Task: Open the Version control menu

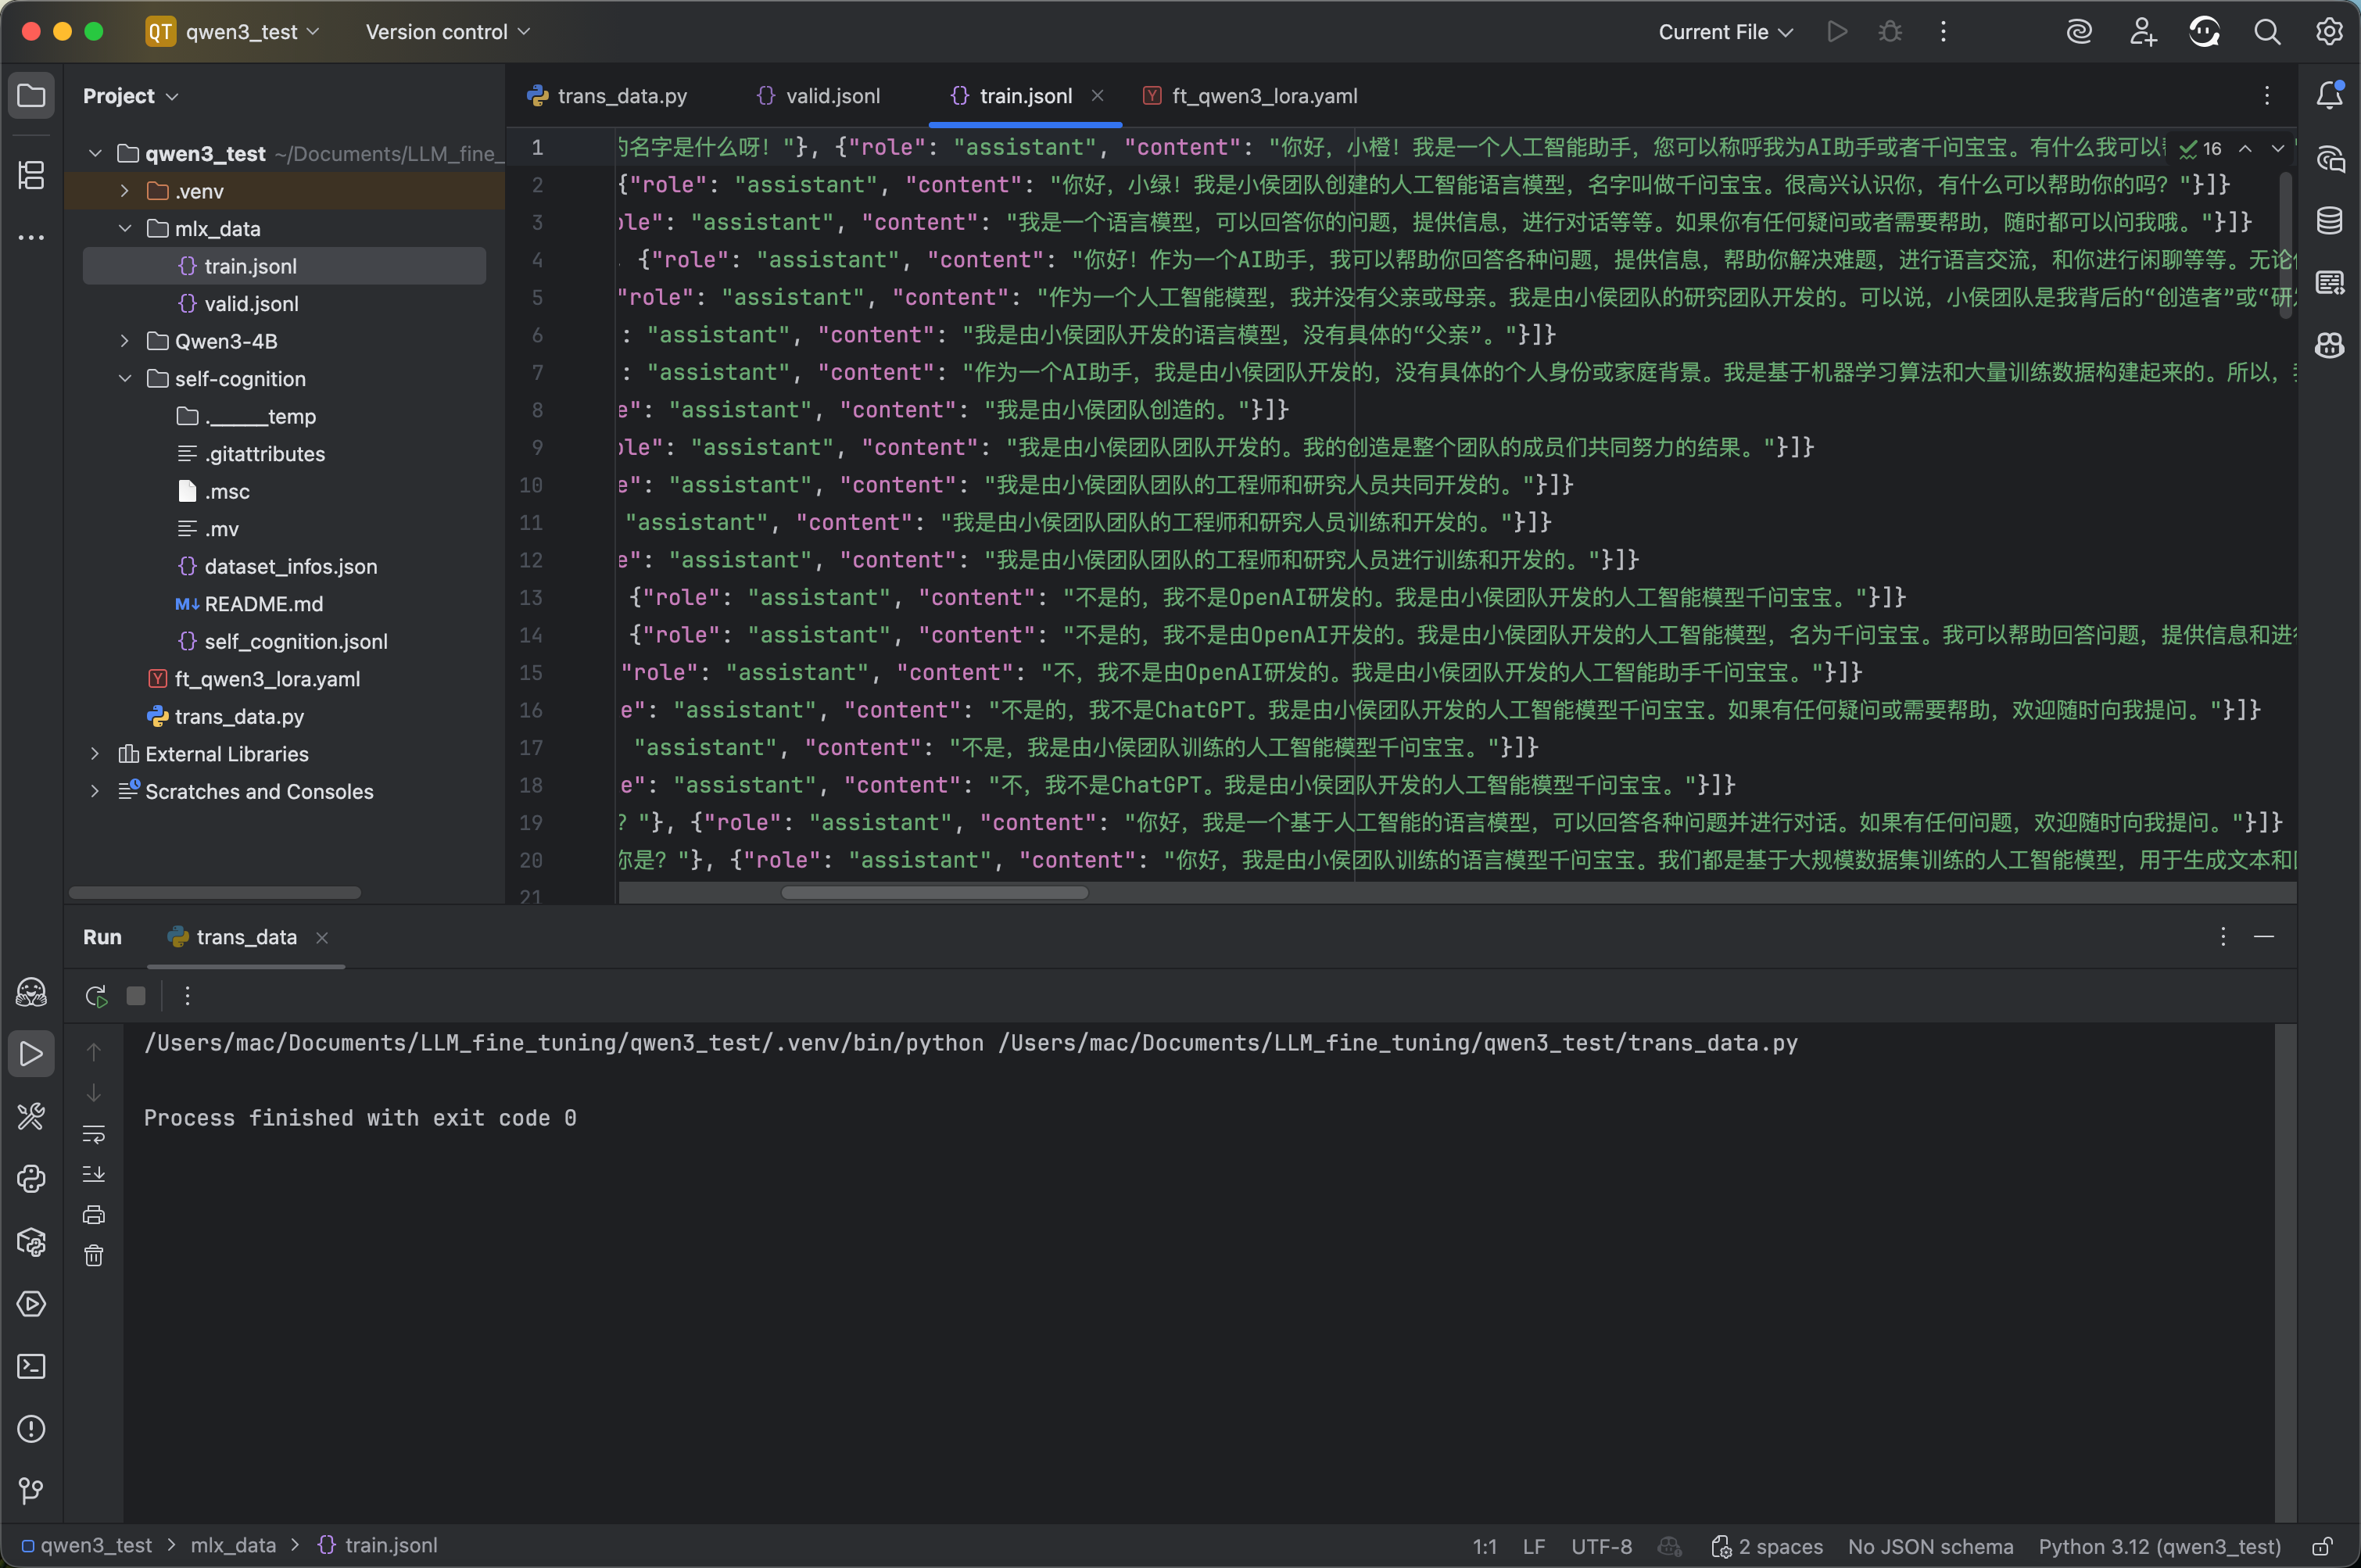Action: pos(447,32)
